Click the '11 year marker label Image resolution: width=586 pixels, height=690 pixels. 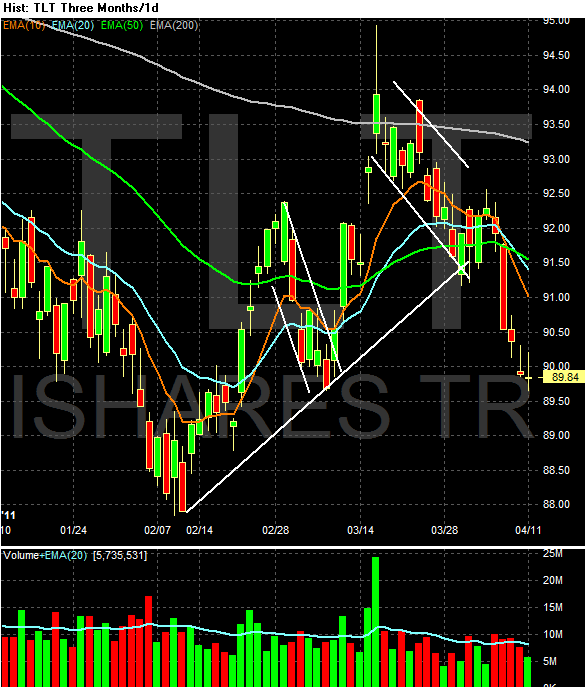(x=8, y=516)
